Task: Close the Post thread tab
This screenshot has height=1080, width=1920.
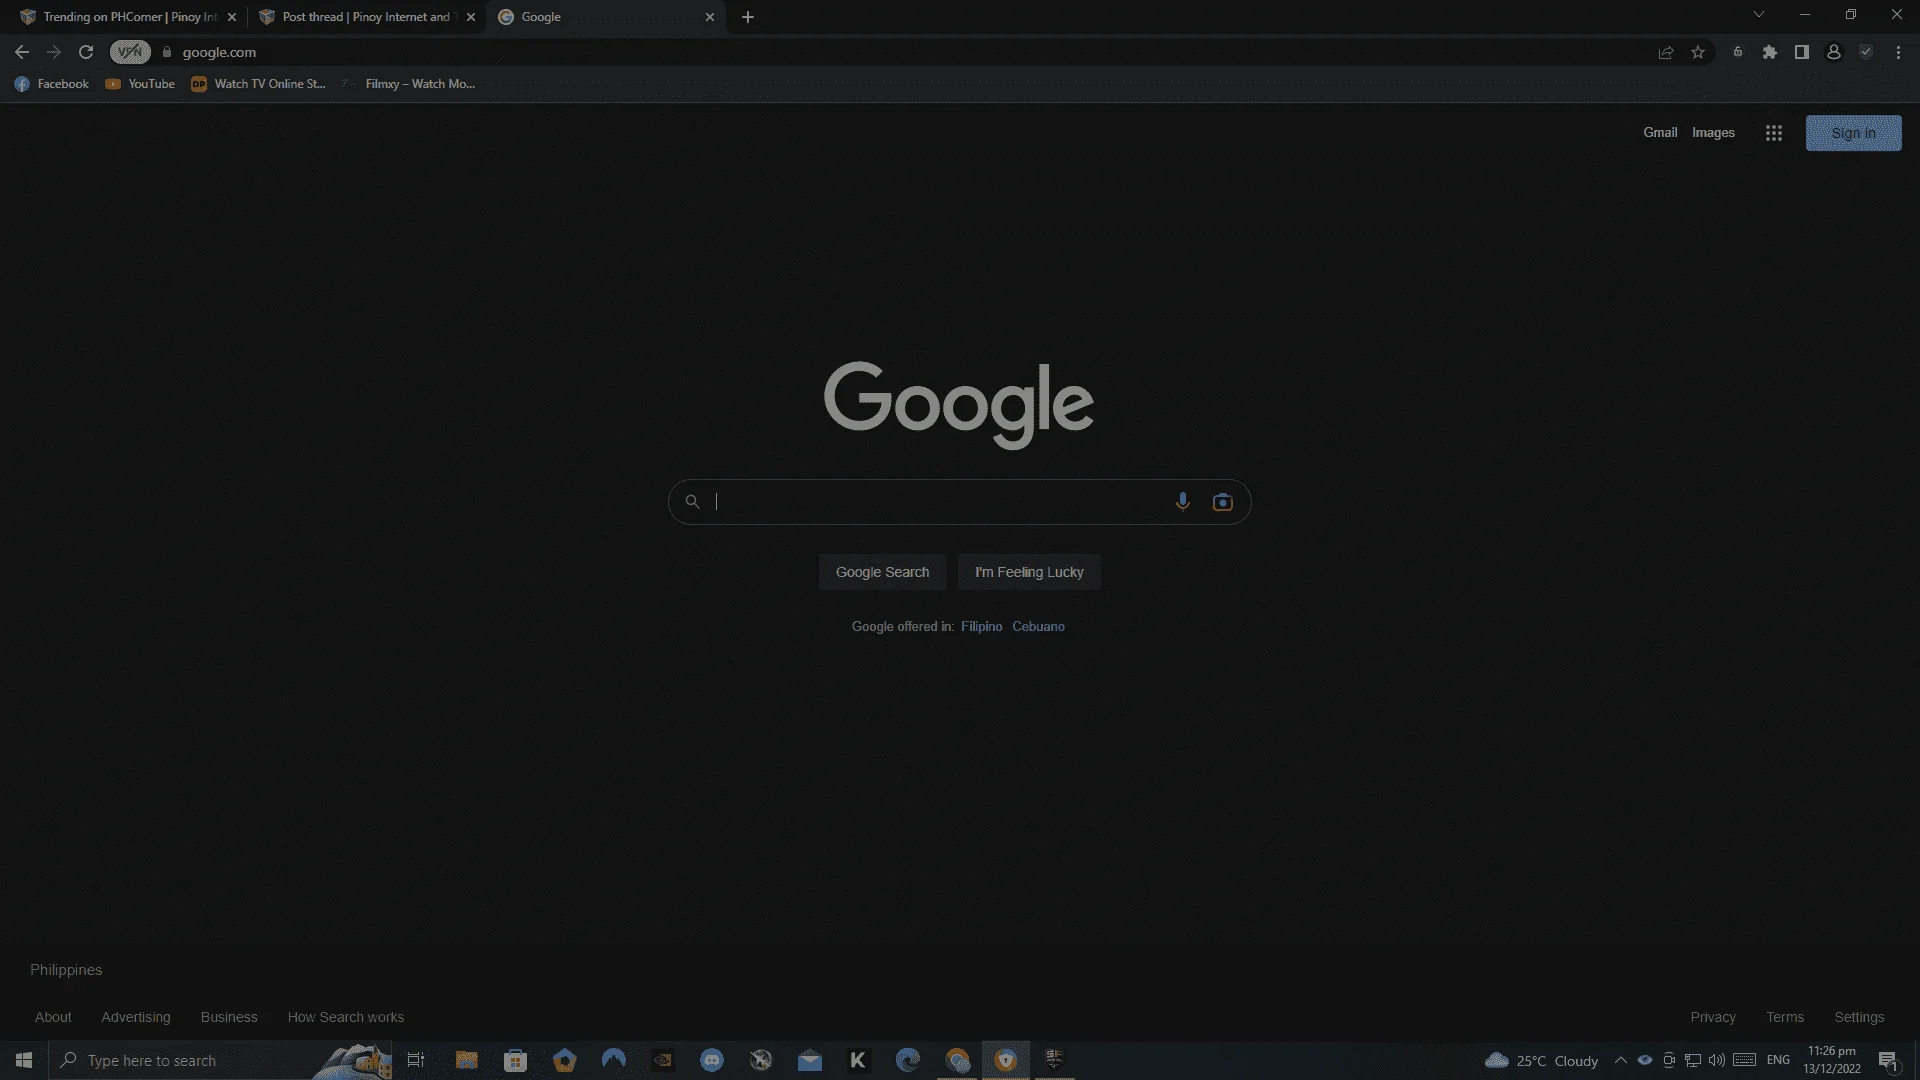Action: [x=471, y=17]
